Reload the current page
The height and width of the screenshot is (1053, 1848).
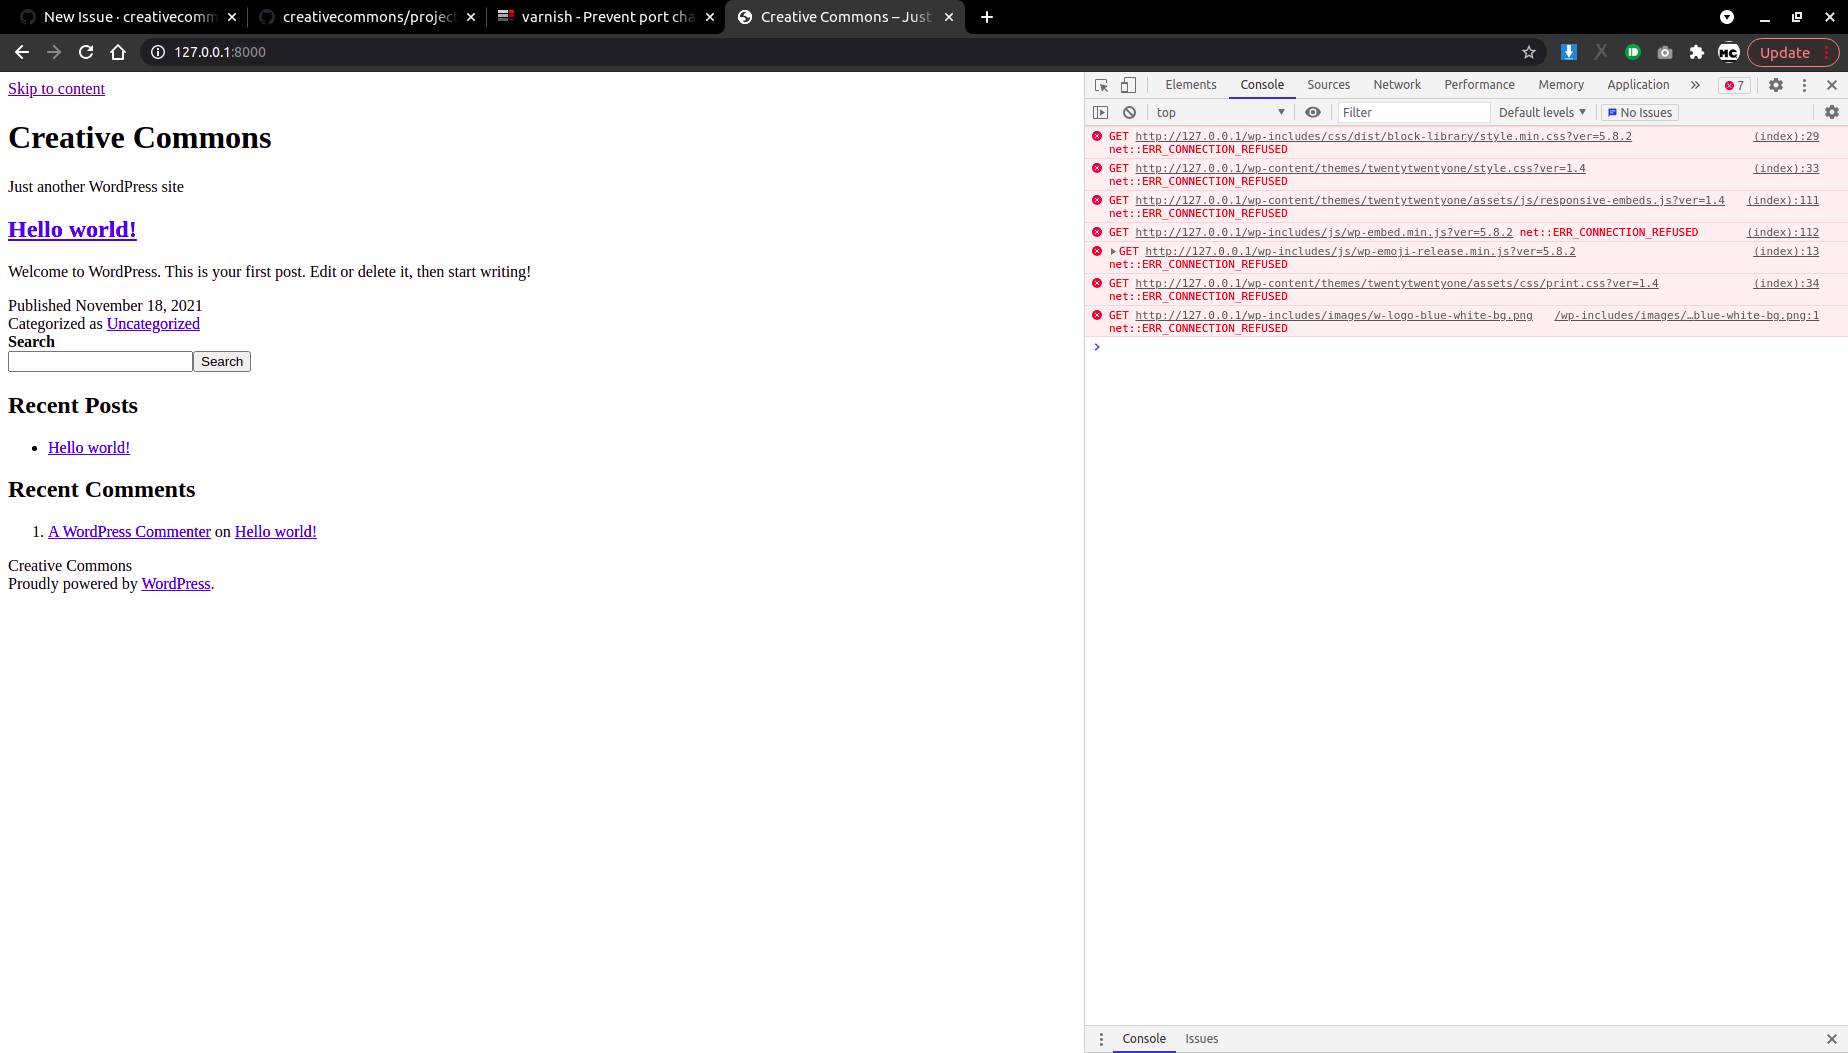86,52
